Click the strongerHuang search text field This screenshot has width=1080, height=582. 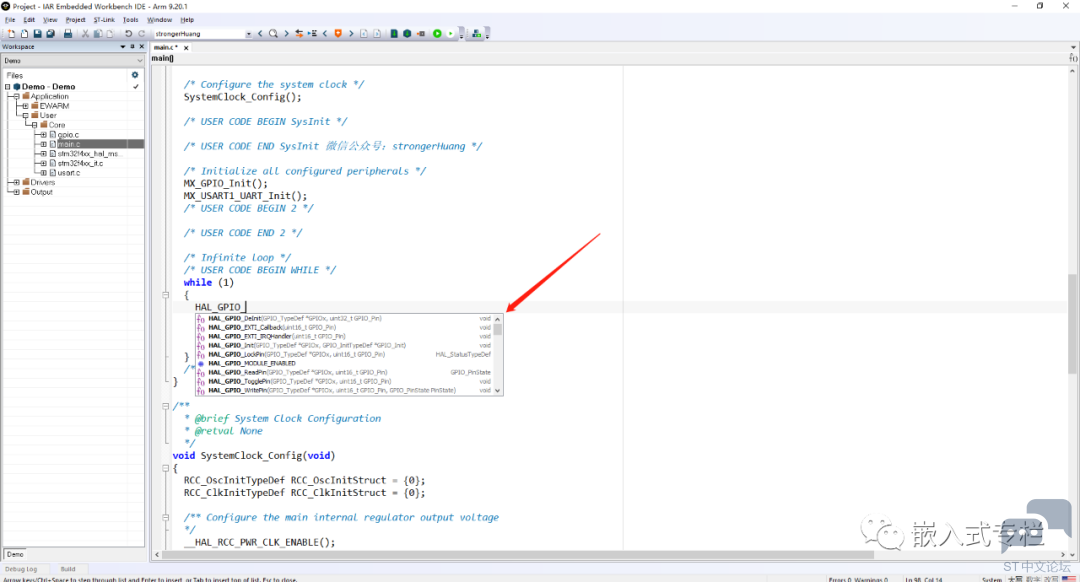pyautogui.click(x=198, y=34)
